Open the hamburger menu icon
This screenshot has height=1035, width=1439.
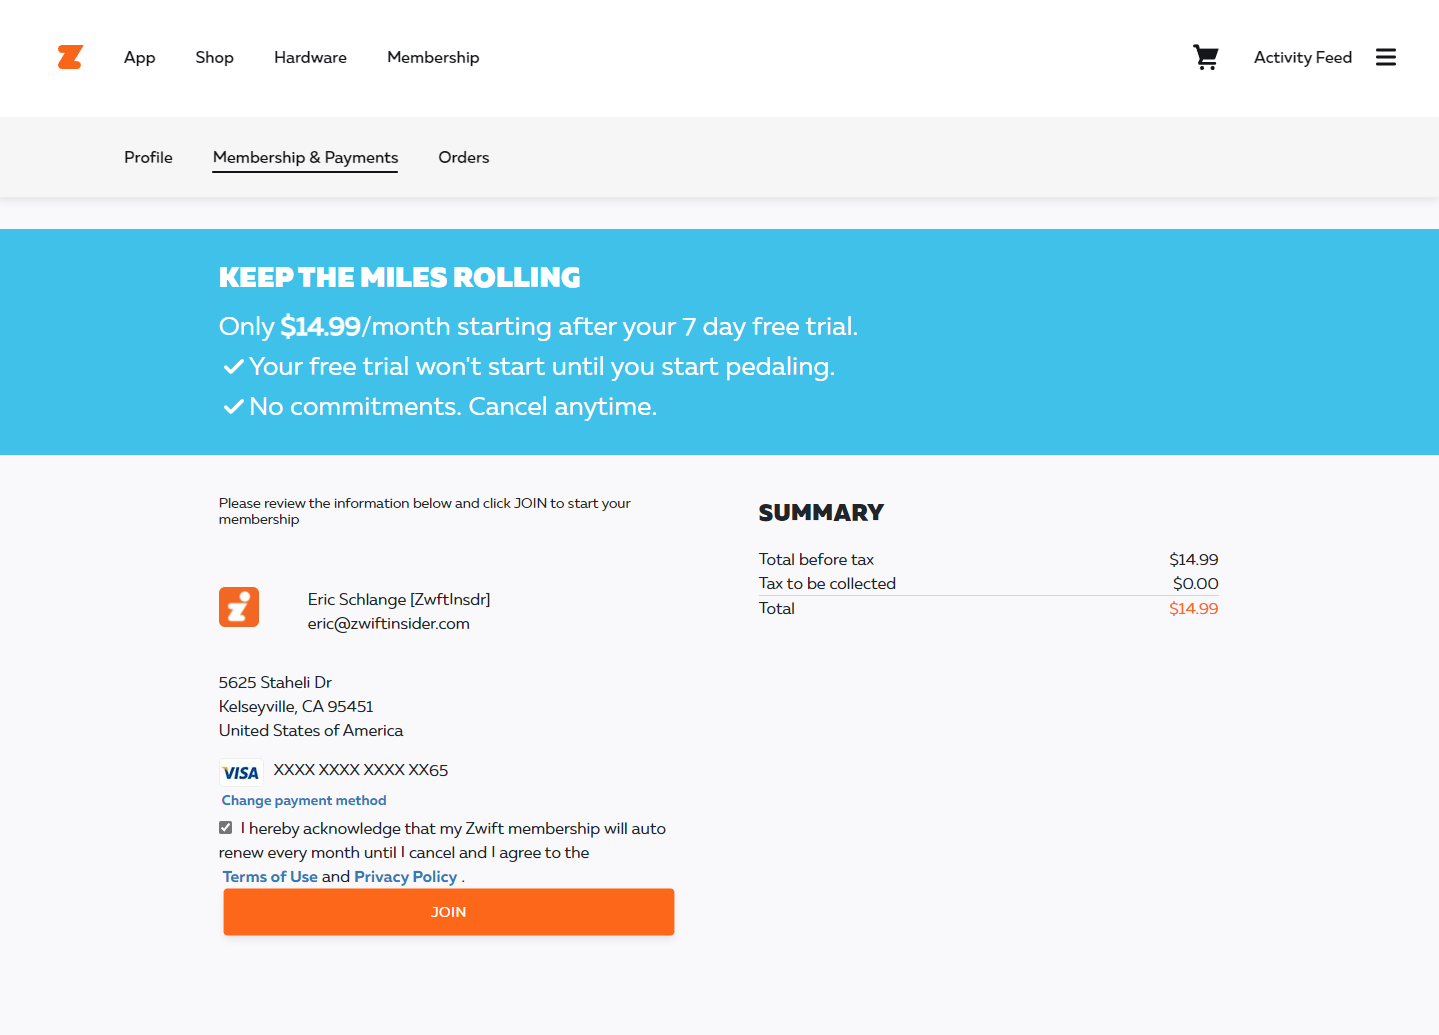click(1386, 57)
